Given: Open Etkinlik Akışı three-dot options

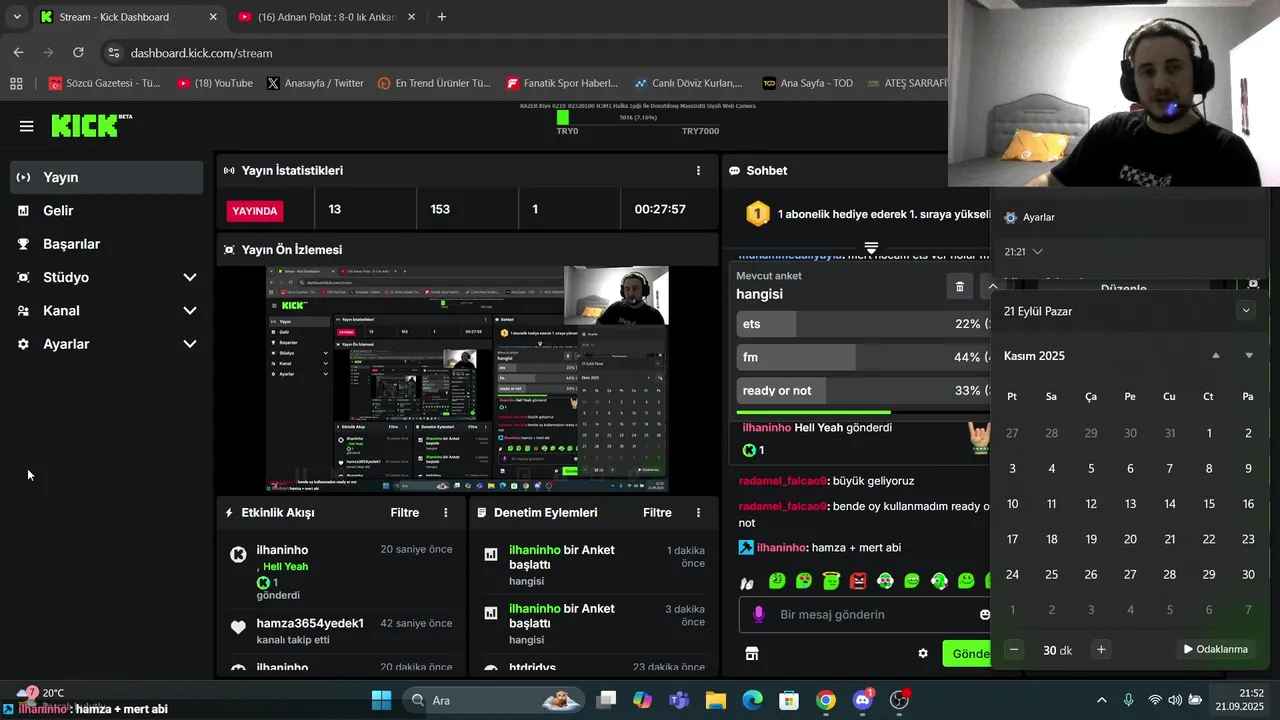Looking at the screenshot, I should click(446, 513).
